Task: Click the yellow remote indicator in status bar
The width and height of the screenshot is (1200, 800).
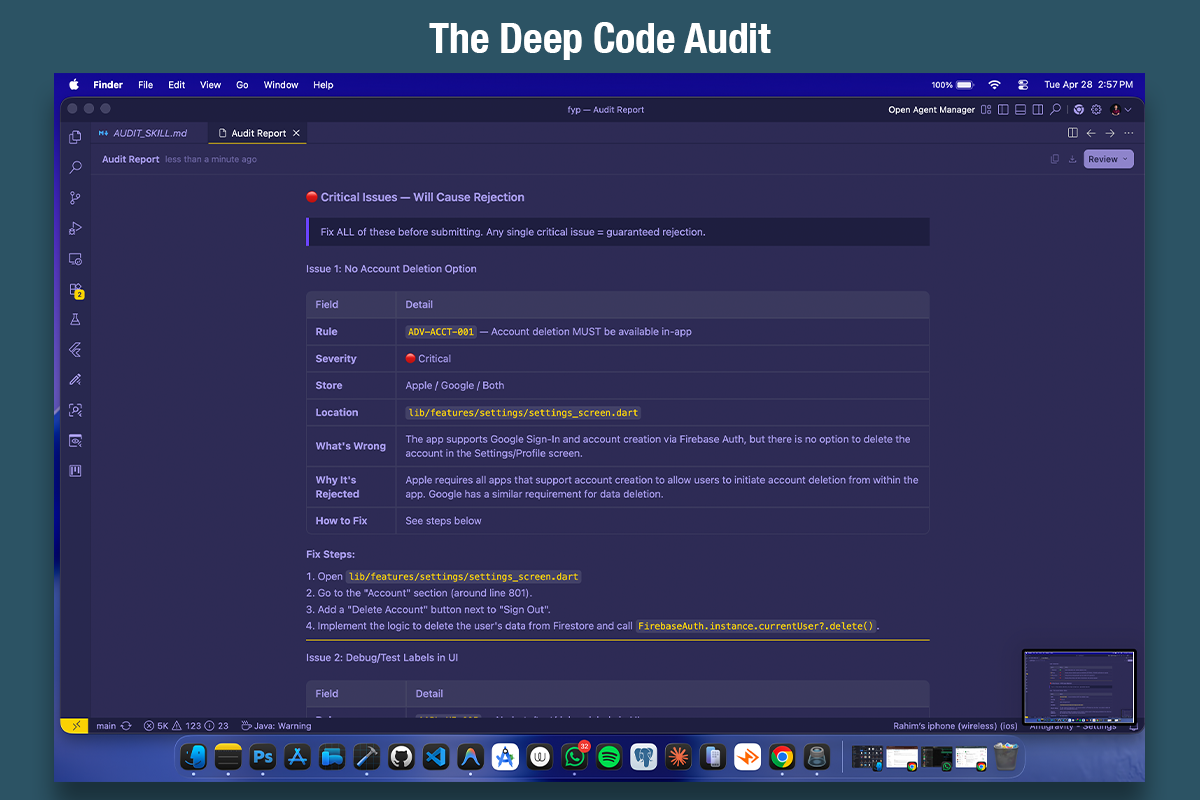Action: (x=75, y=726)
